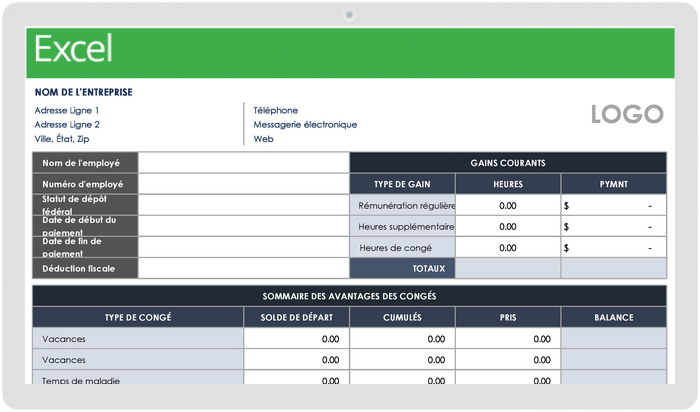The image size is (700, 412).
Task: Click first Vacances solde de départ value
Action: coord(297,338)
